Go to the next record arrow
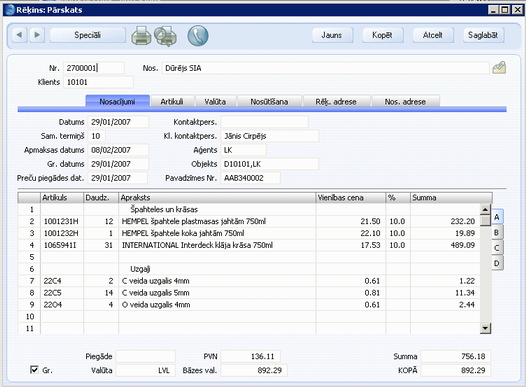 (x=37, y=35)
